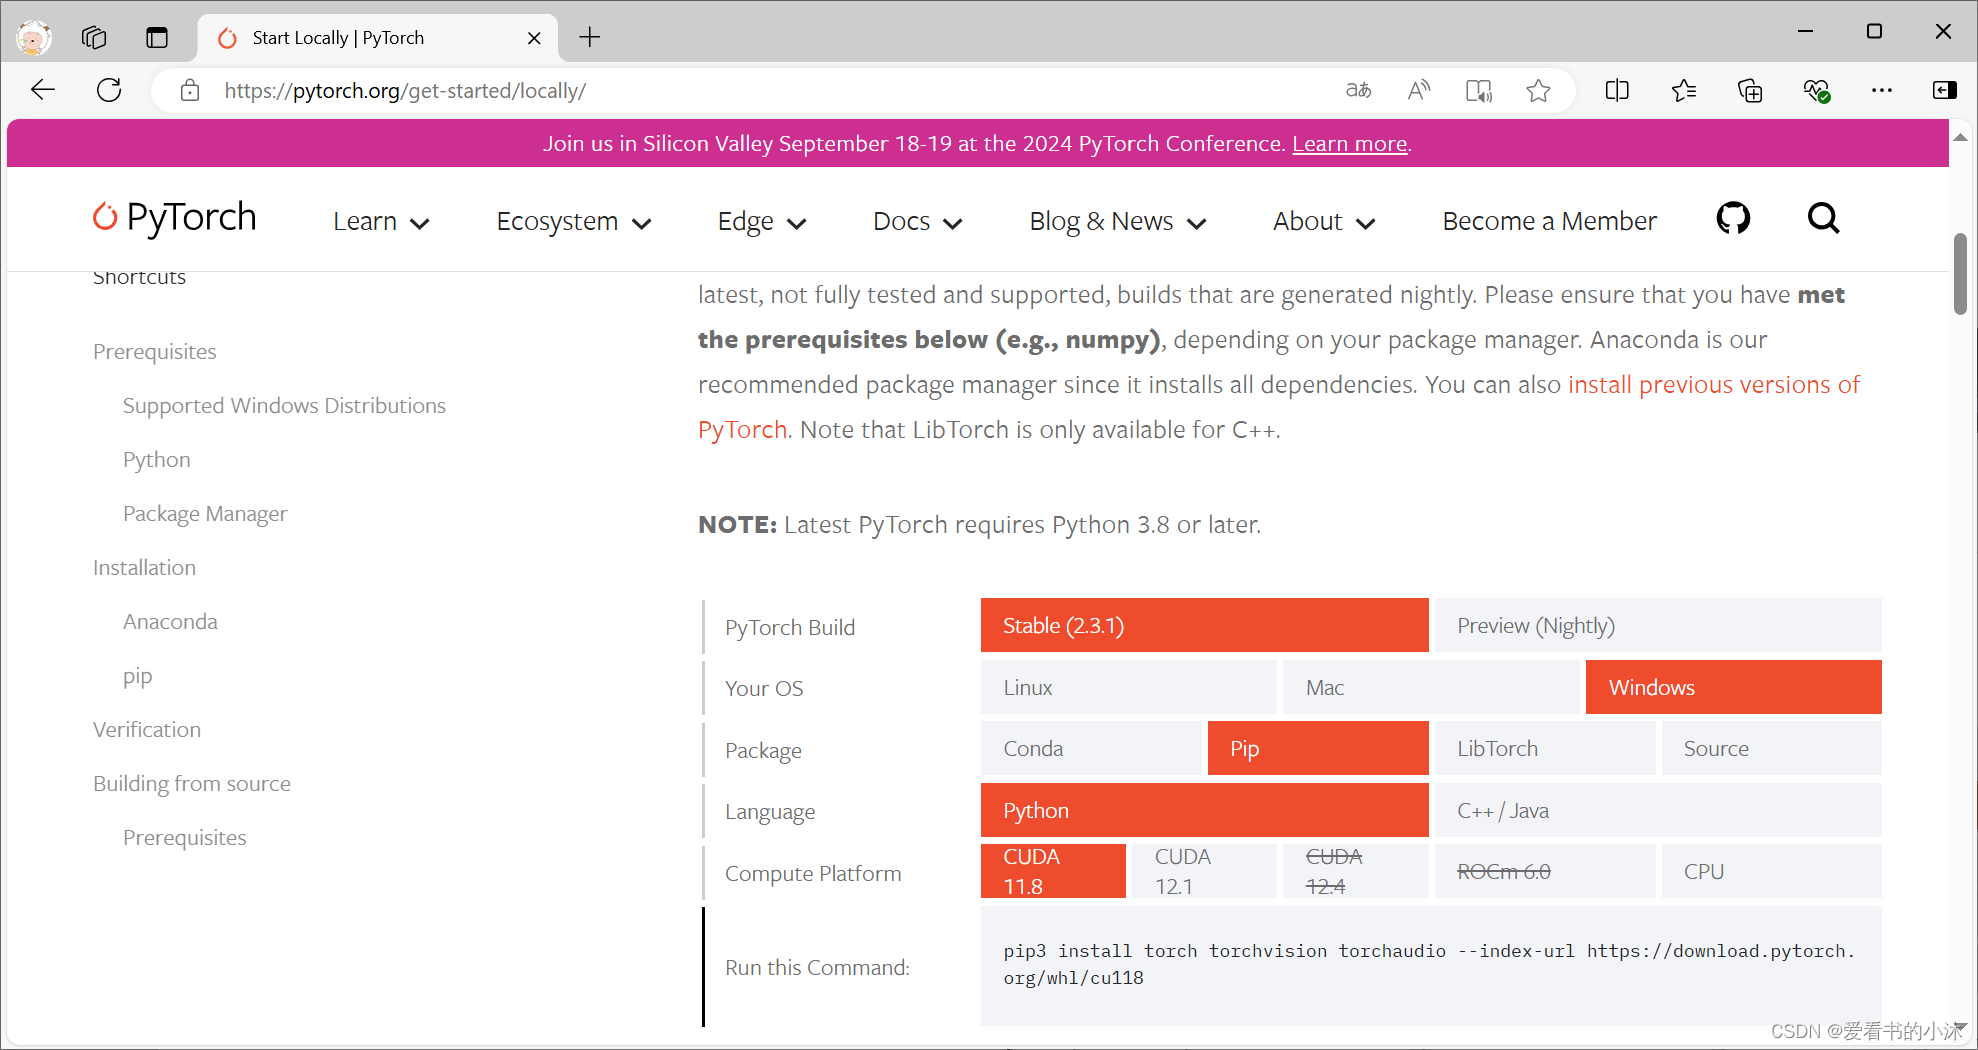Open the PyTorch site search icon
The width and height of the screenshot is (1978, 1050).
(x=1823, y=218)
